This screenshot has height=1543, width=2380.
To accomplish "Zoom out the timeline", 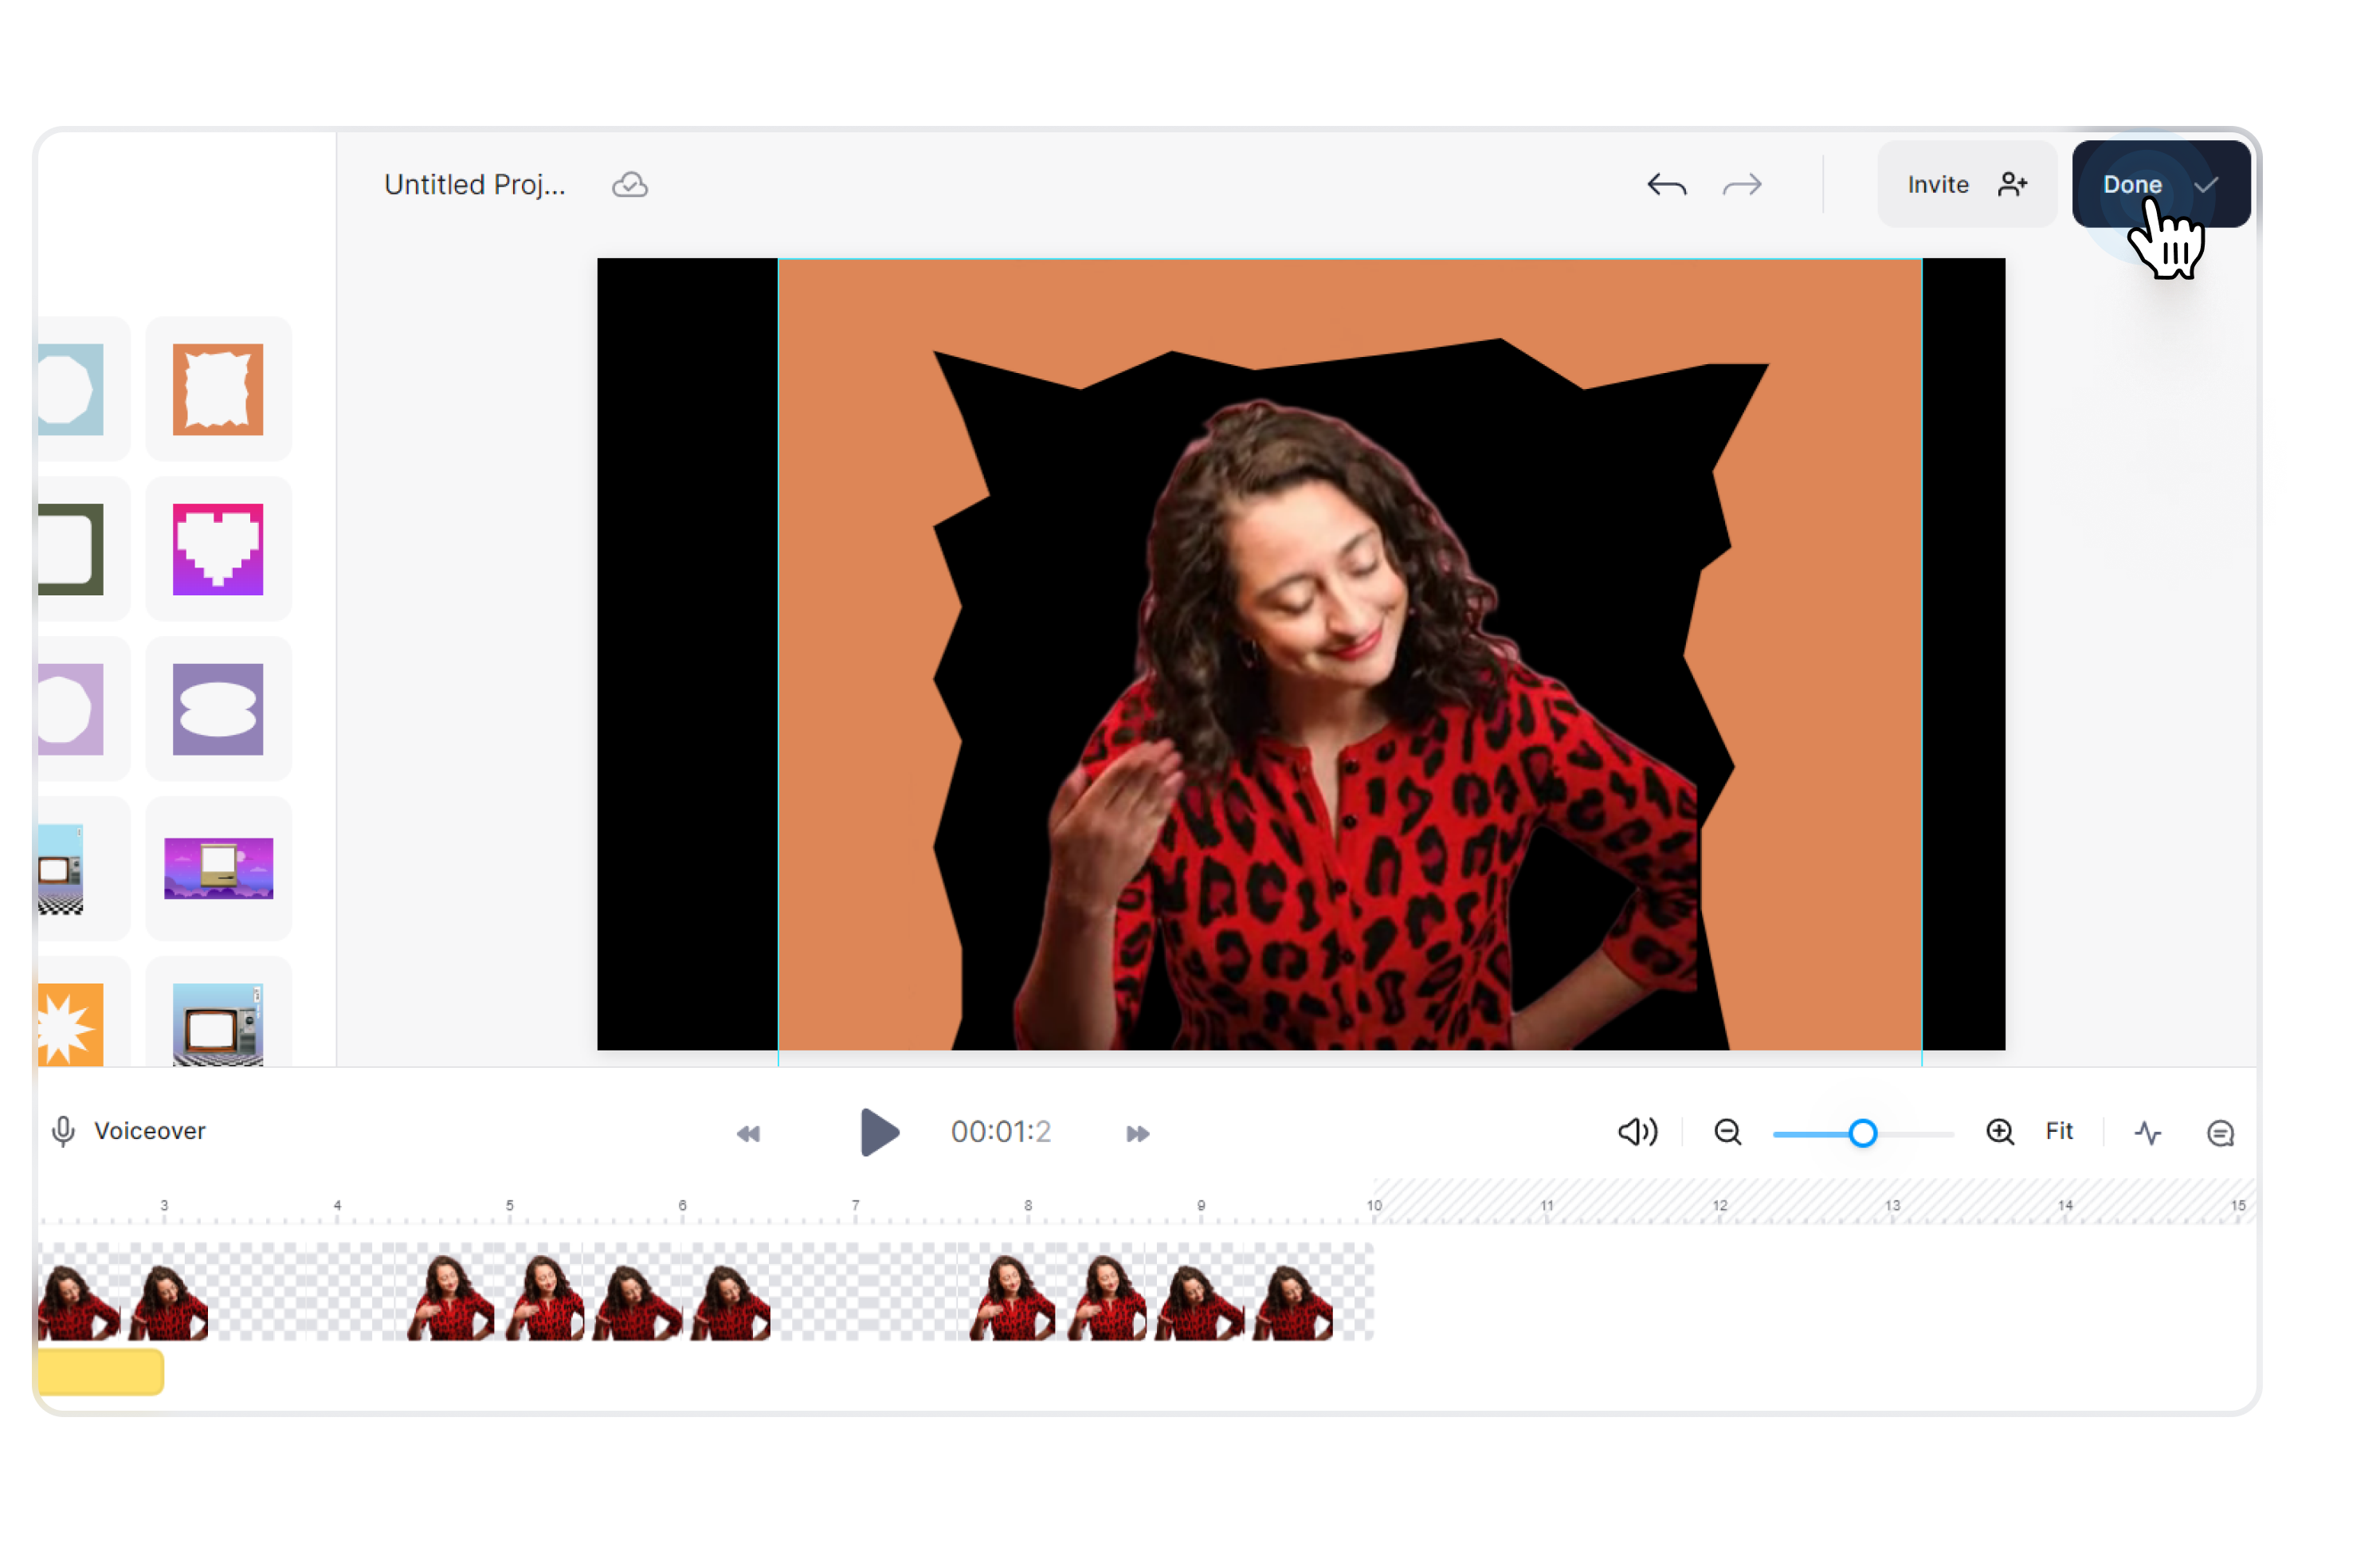I will (x=1727, y=1132).
